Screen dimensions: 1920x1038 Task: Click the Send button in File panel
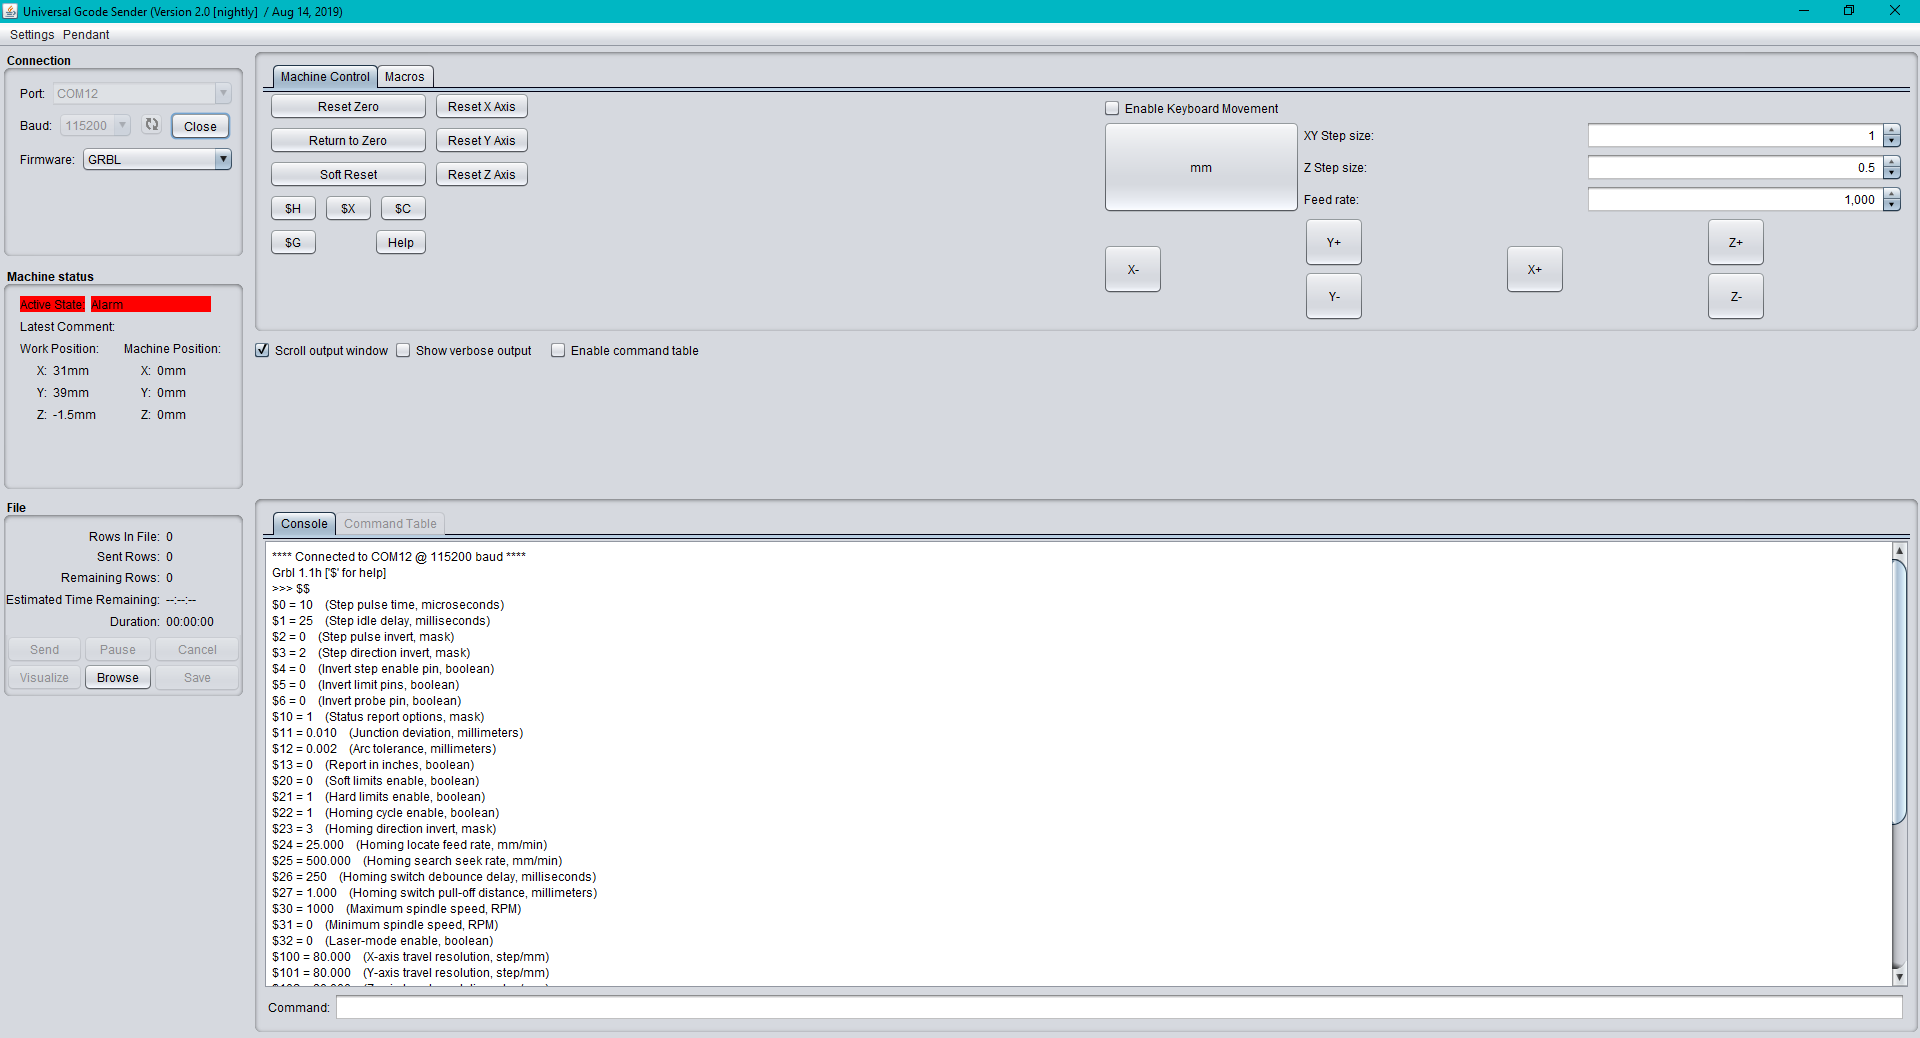pyautogui.click(x=45, y=650)
